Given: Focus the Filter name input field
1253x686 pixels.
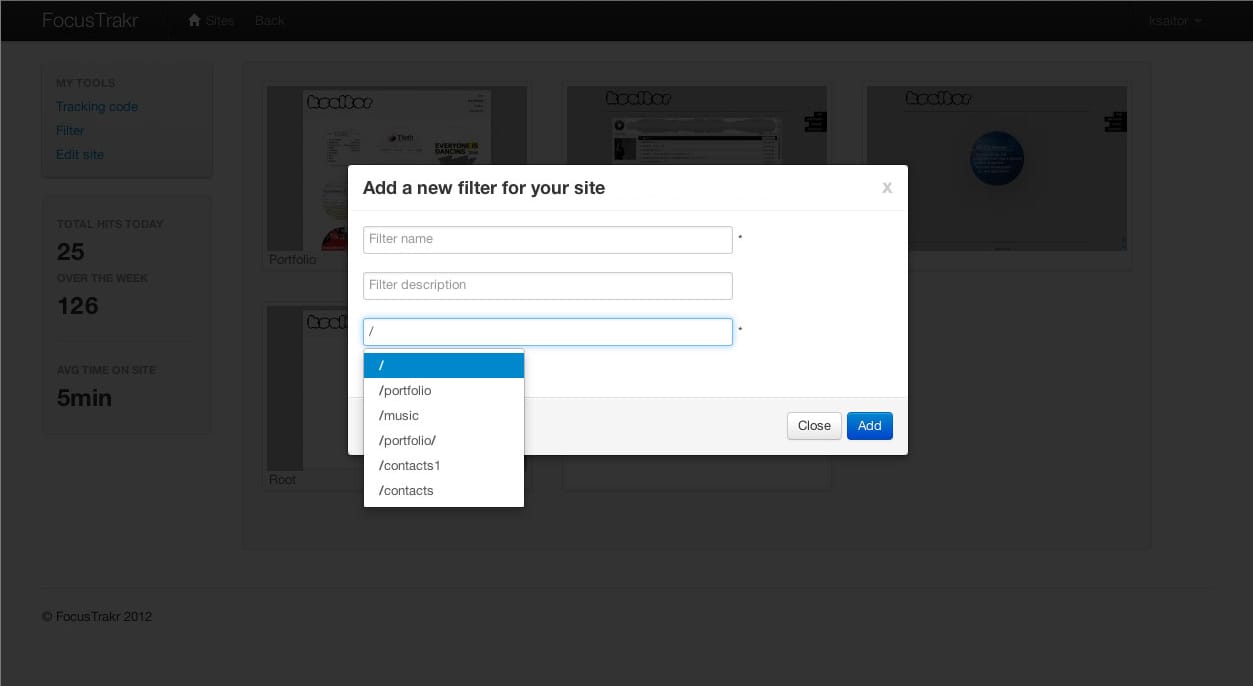Looking at the screenshot, I should pos(548,240).
